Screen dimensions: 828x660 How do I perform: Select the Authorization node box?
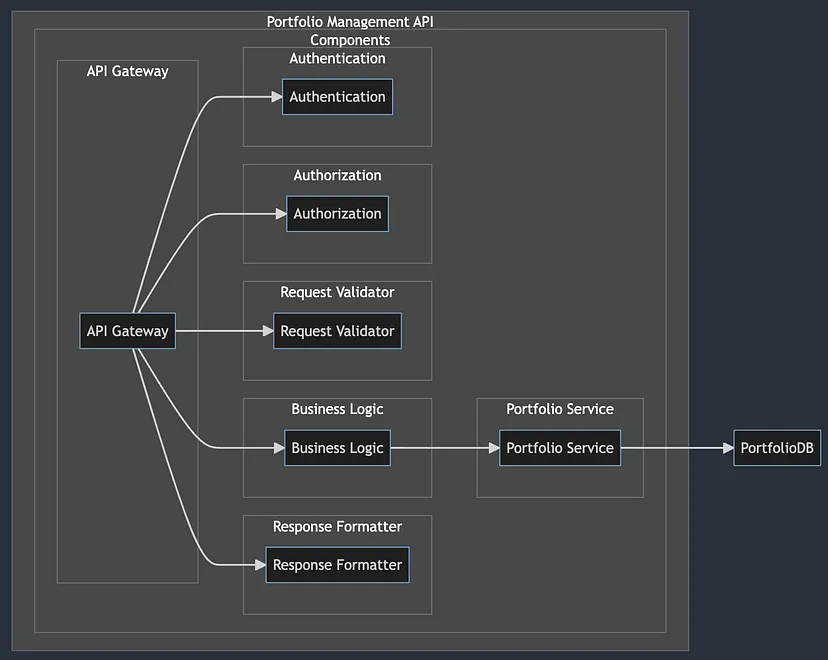click(337, 214)
